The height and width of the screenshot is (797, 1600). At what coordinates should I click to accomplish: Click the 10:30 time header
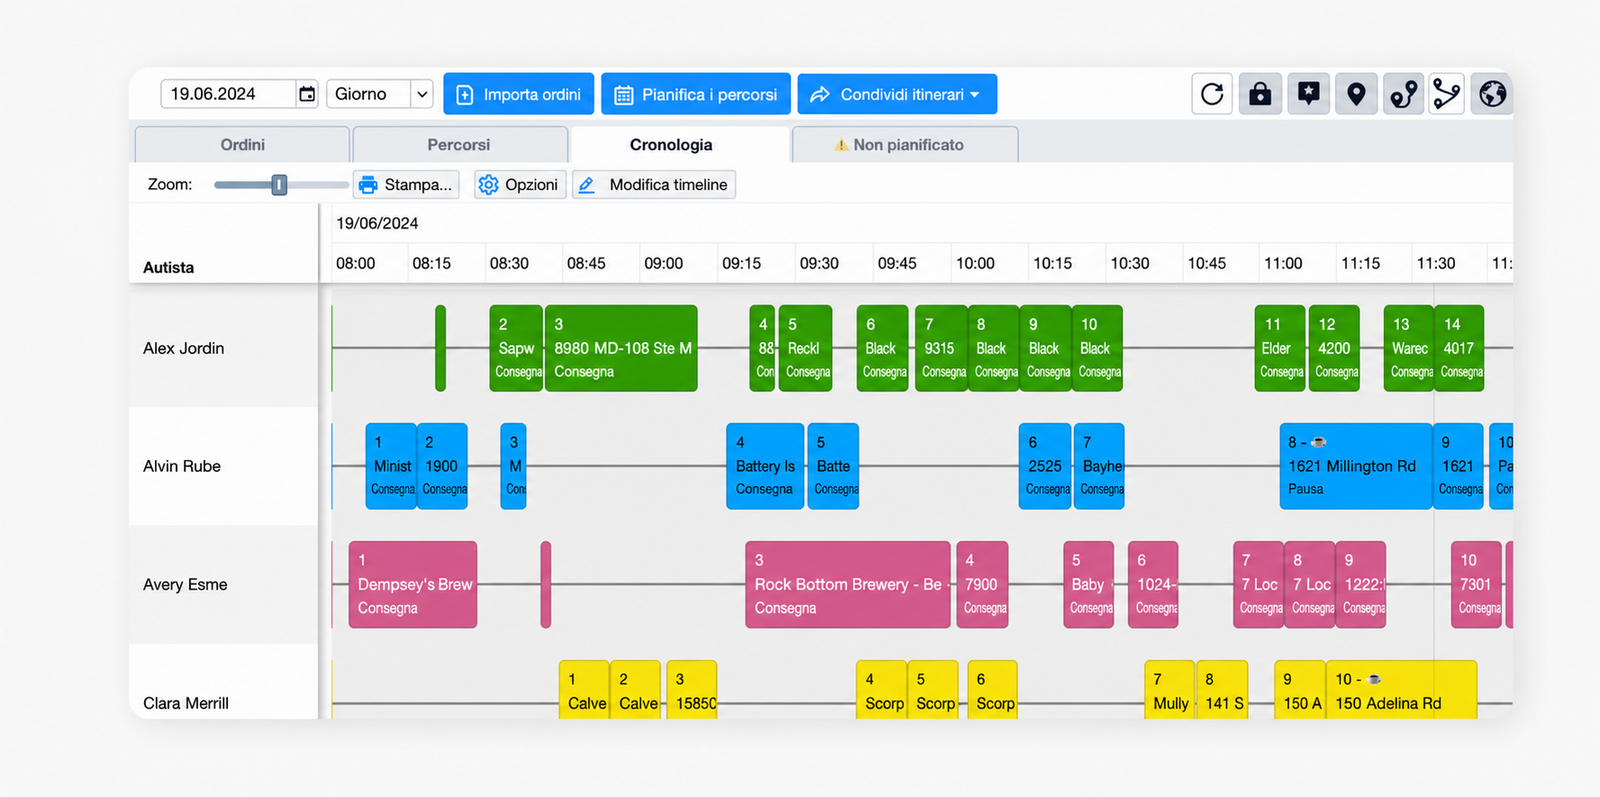point(1130,263)
